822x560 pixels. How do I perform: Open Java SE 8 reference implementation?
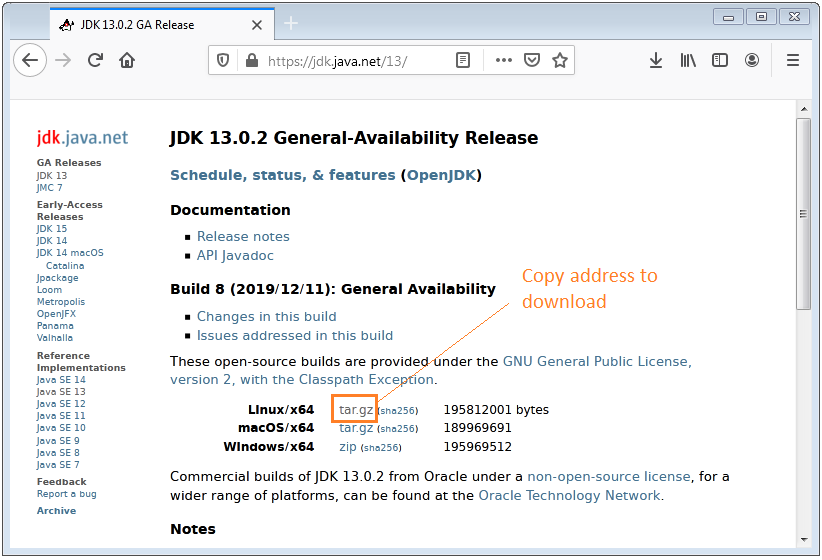point(58,453)
